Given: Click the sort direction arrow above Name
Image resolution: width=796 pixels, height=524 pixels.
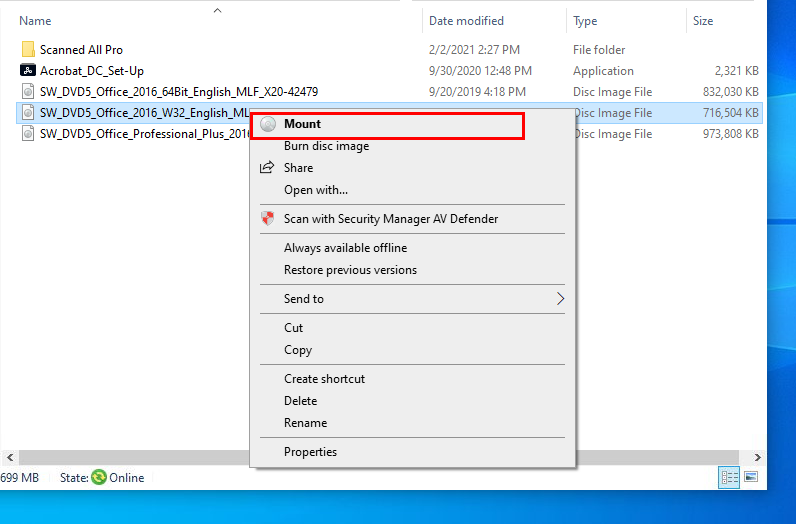Looking at the screenshot, I should 217,10.
